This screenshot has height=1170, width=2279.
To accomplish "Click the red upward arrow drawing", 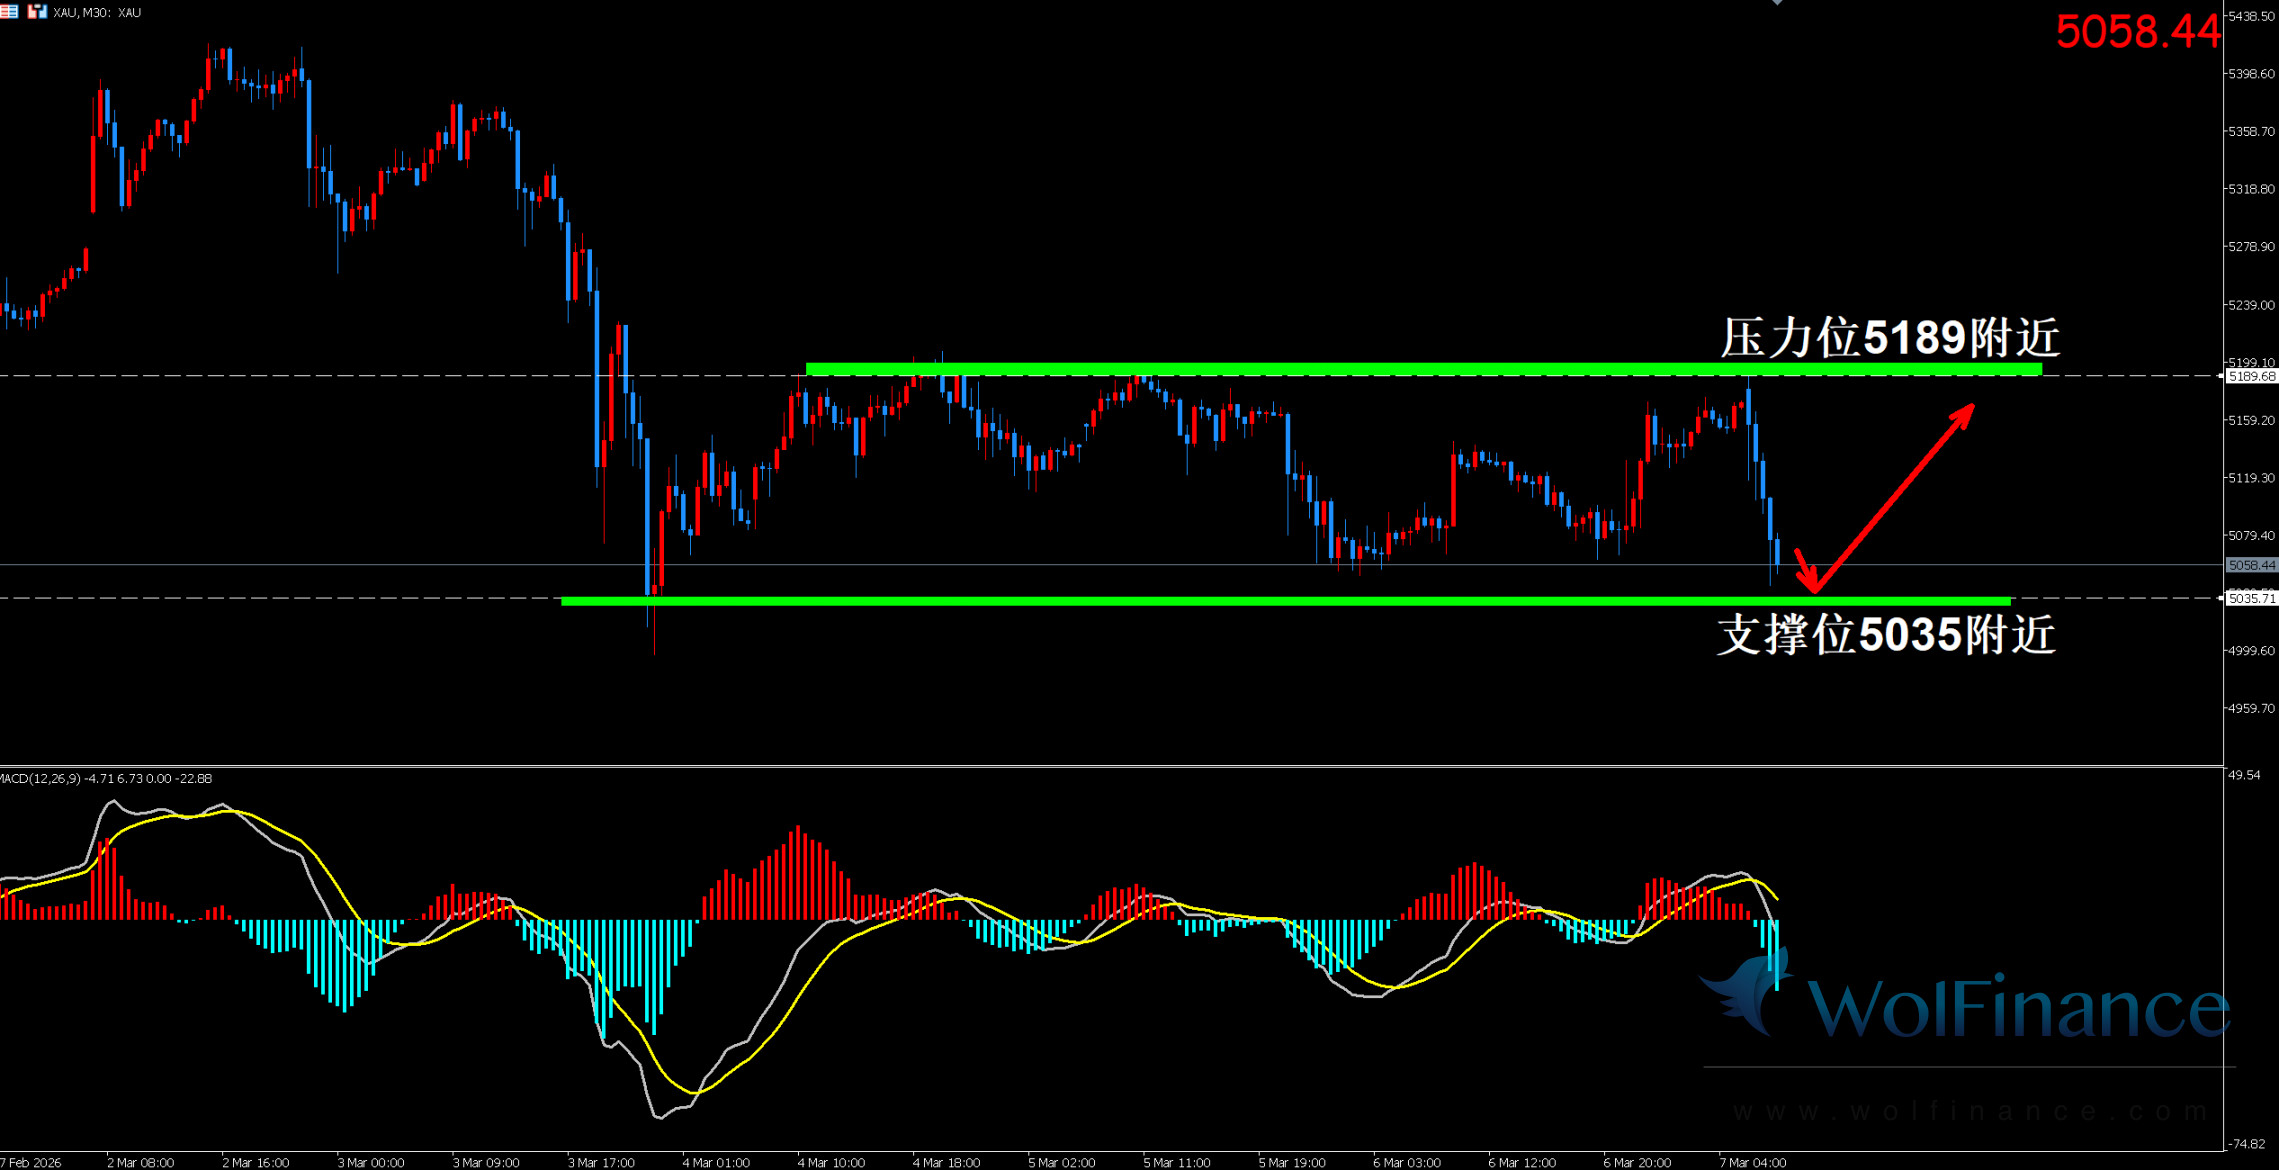I will (x=1893, y=497).
